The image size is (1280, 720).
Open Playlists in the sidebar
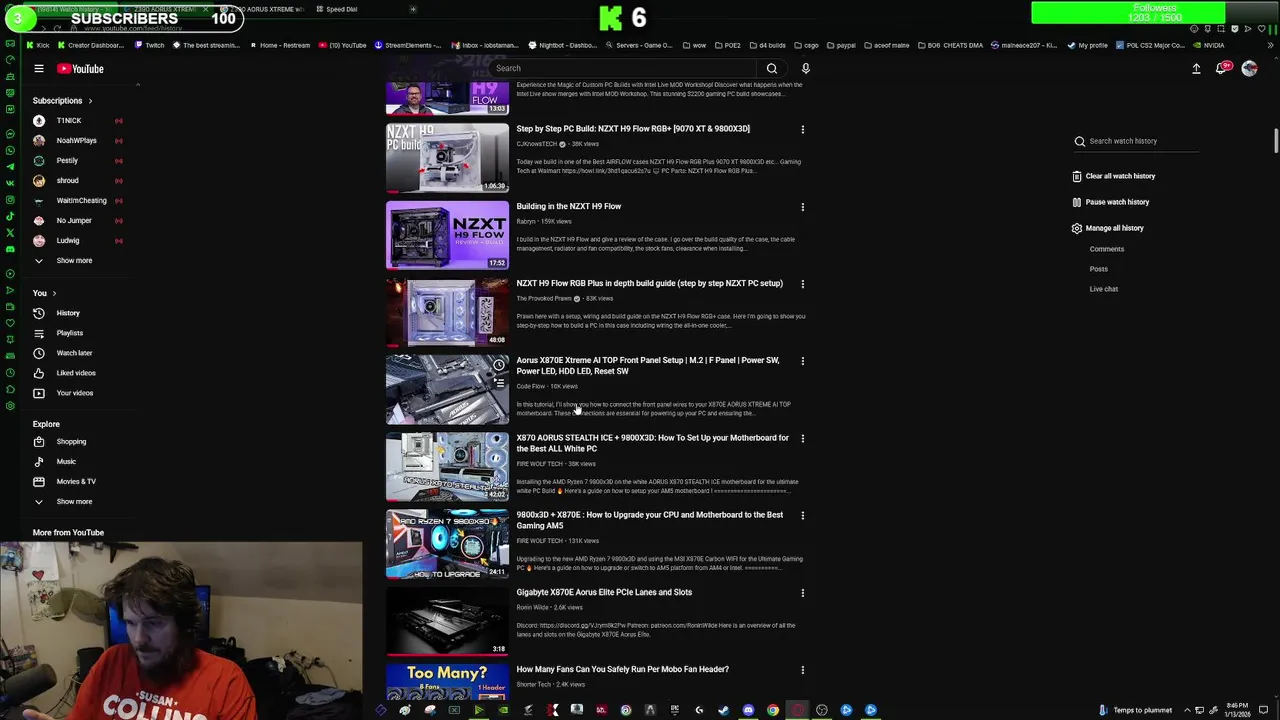pyautogui.click(x=70, y=333)
